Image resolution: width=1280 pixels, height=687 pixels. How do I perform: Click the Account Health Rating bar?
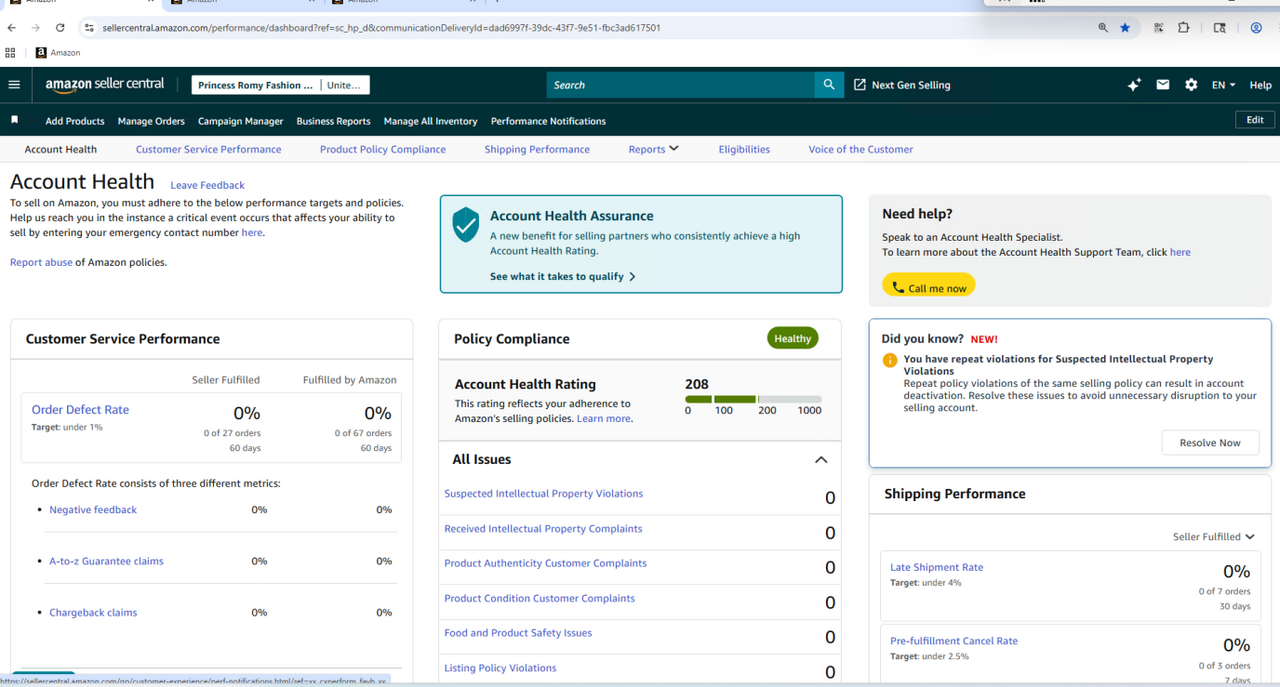pyautogui.click(x=752, y=399)
